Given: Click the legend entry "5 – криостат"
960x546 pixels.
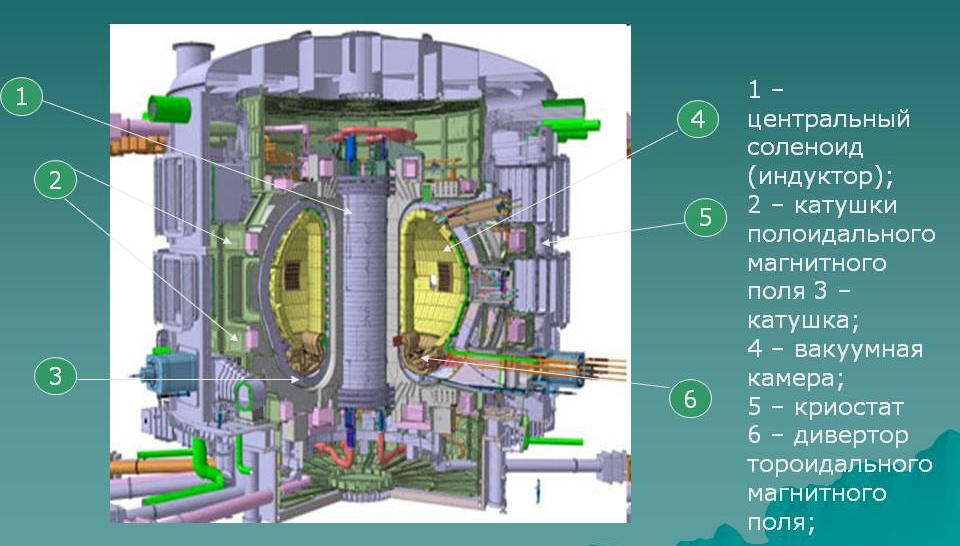Looking at the screenshot, I should [825, 408].
